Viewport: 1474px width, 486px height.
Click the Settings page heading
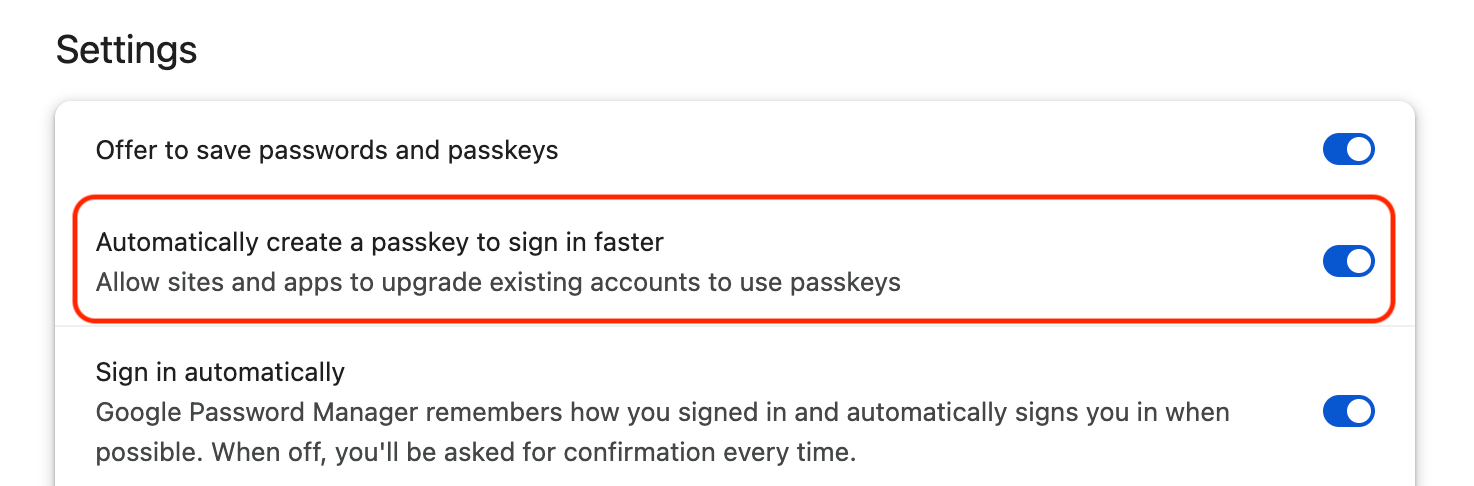point(126,49)
